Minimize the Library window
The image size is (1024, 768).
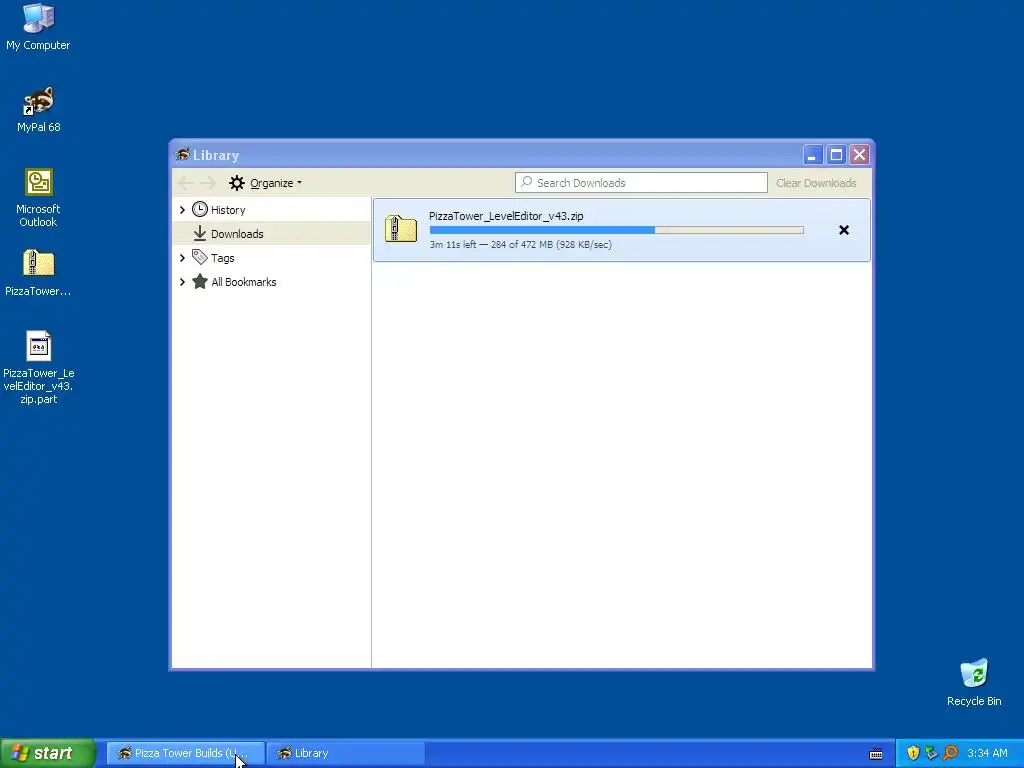812,155
